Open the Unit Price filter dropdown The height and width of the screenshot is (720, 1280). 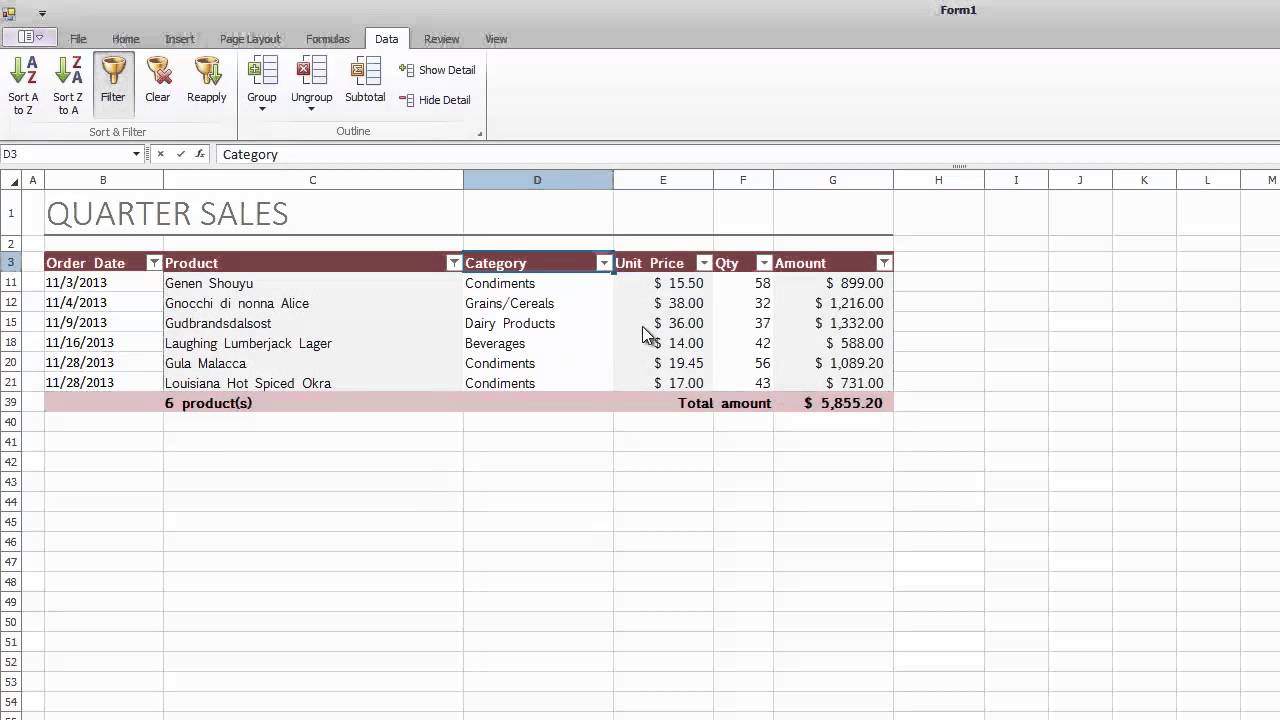coord(704,263)
